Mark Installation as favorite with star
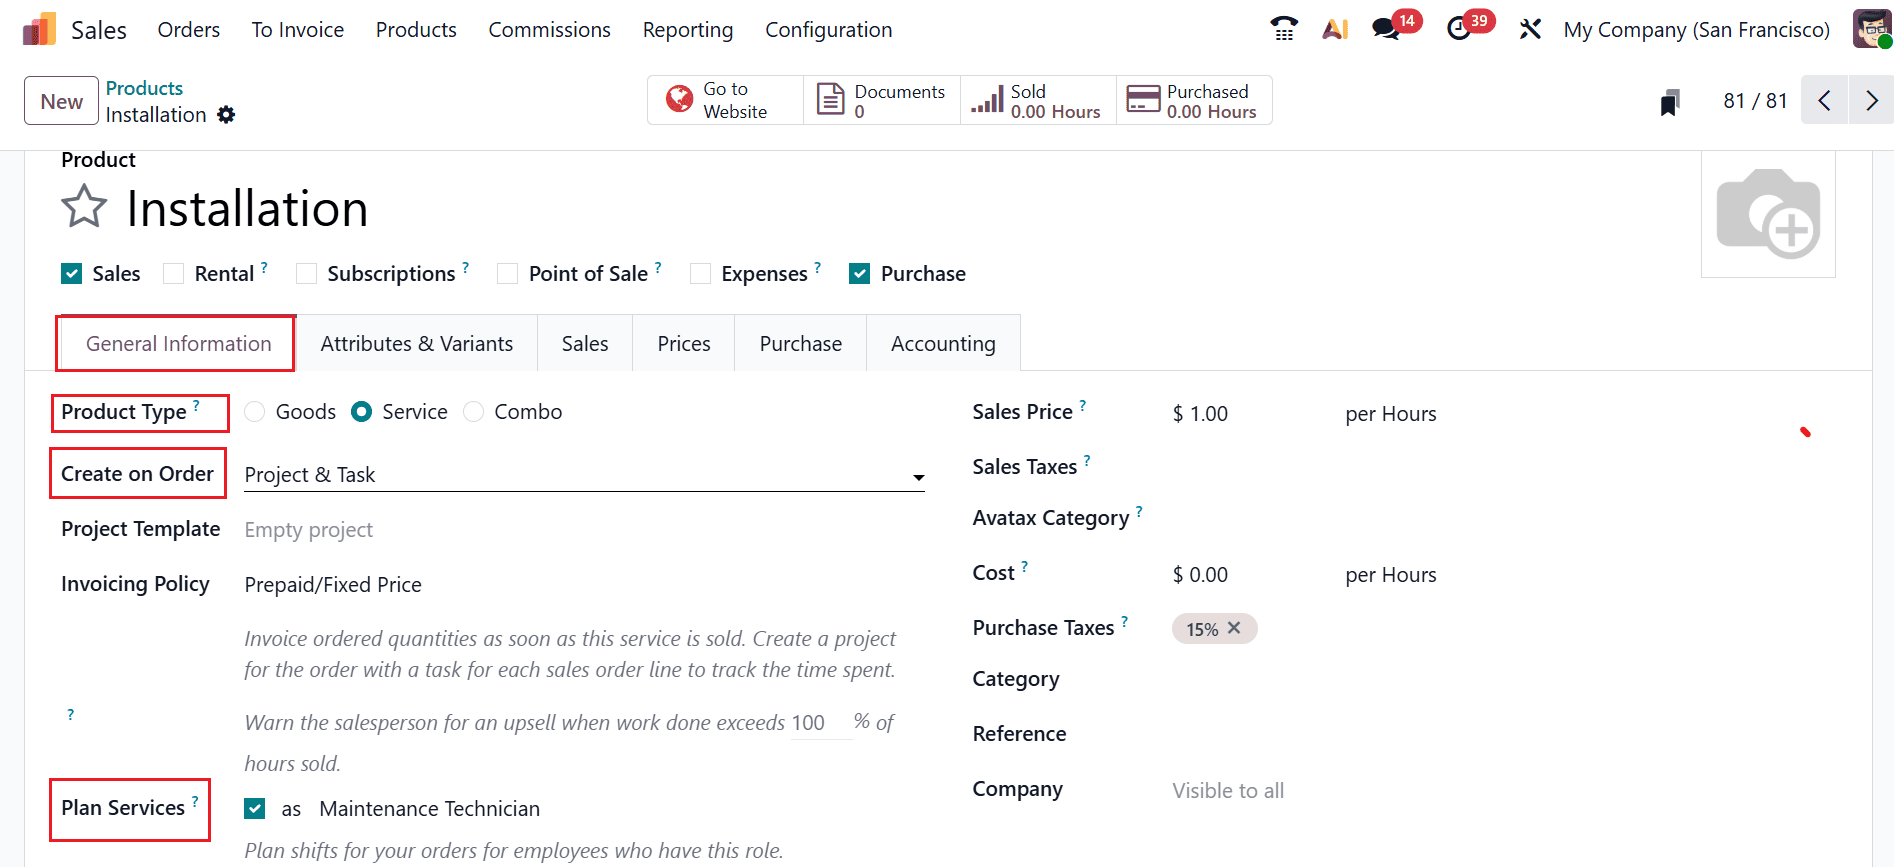 (x=84, y=207)
